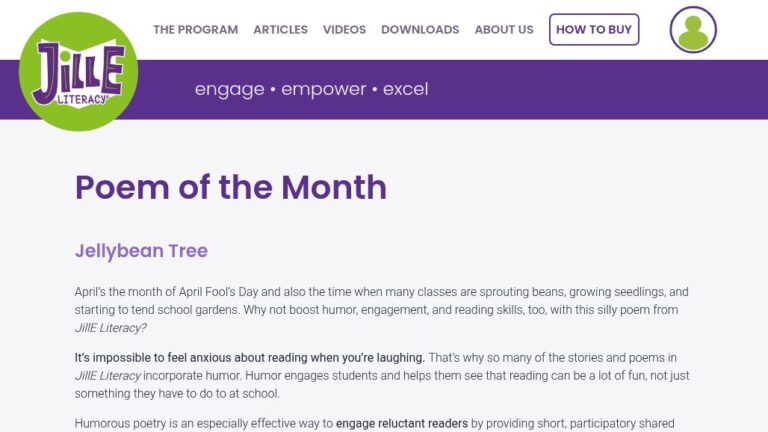
Task: Click the italic JillE Literacy? text
Action: point(111,328)
